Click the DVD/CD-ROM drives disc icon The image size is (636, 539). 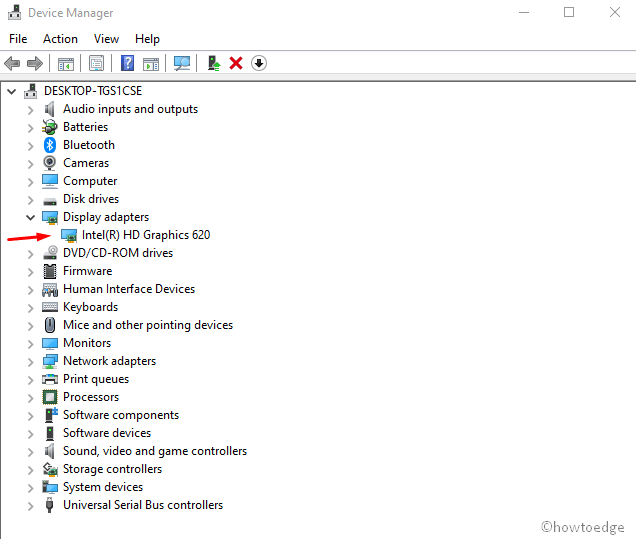(50, 253)
